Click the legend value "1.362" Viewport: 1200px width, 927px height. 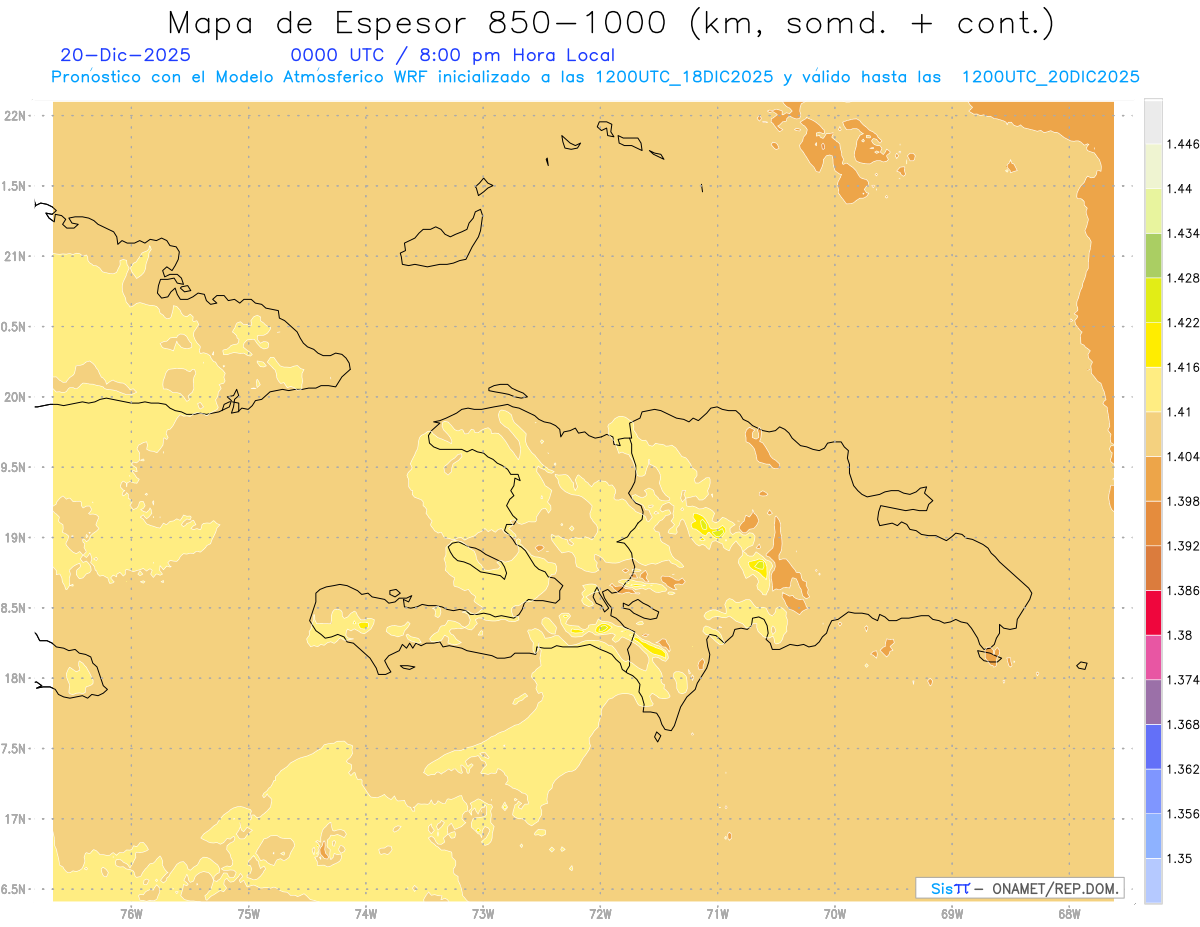click(x=1184, y=769)
